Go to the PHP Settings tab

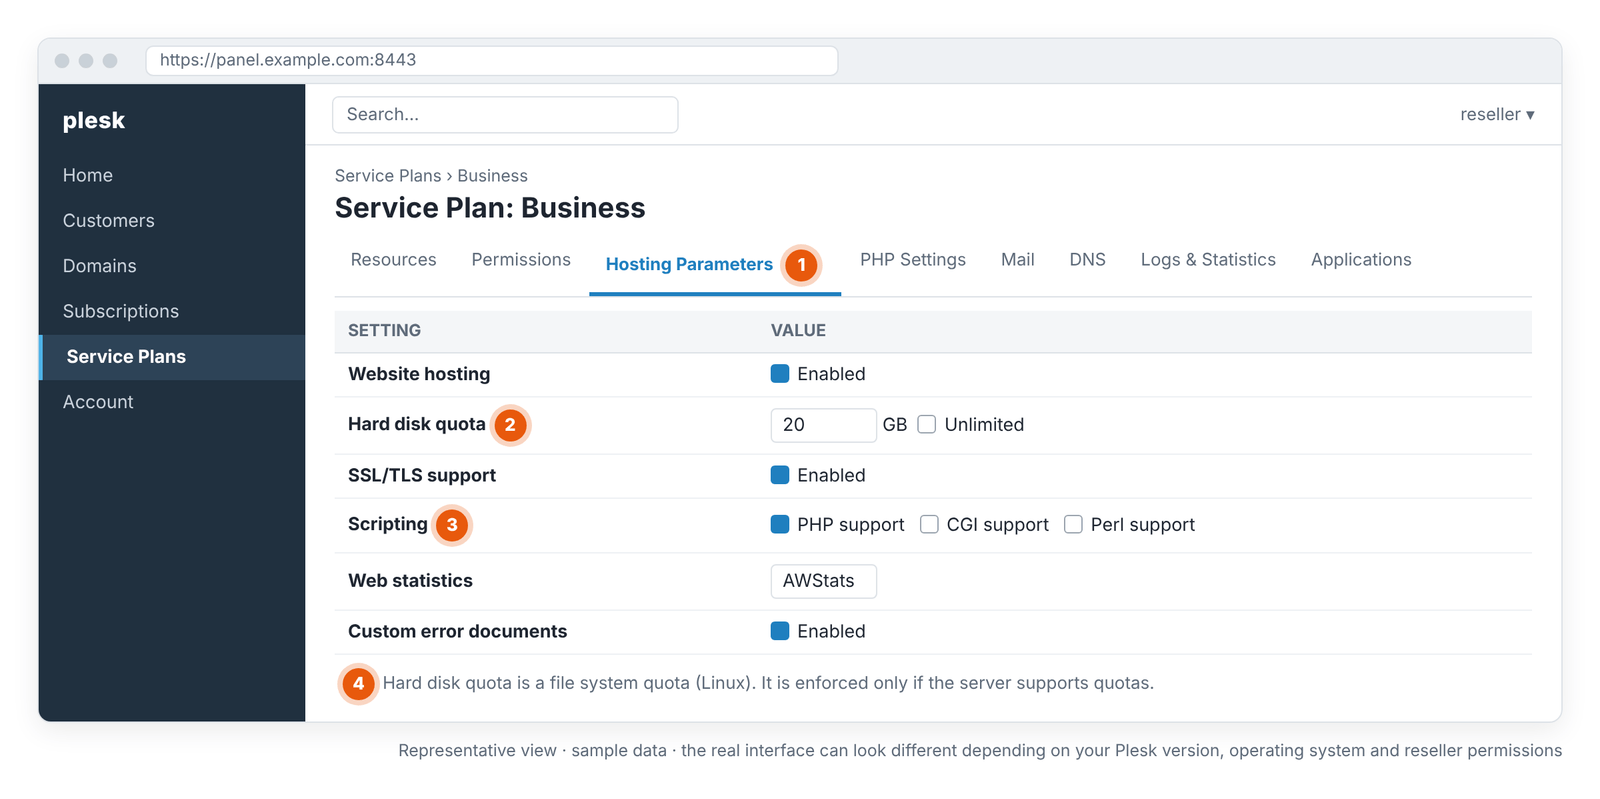(912, 260)
